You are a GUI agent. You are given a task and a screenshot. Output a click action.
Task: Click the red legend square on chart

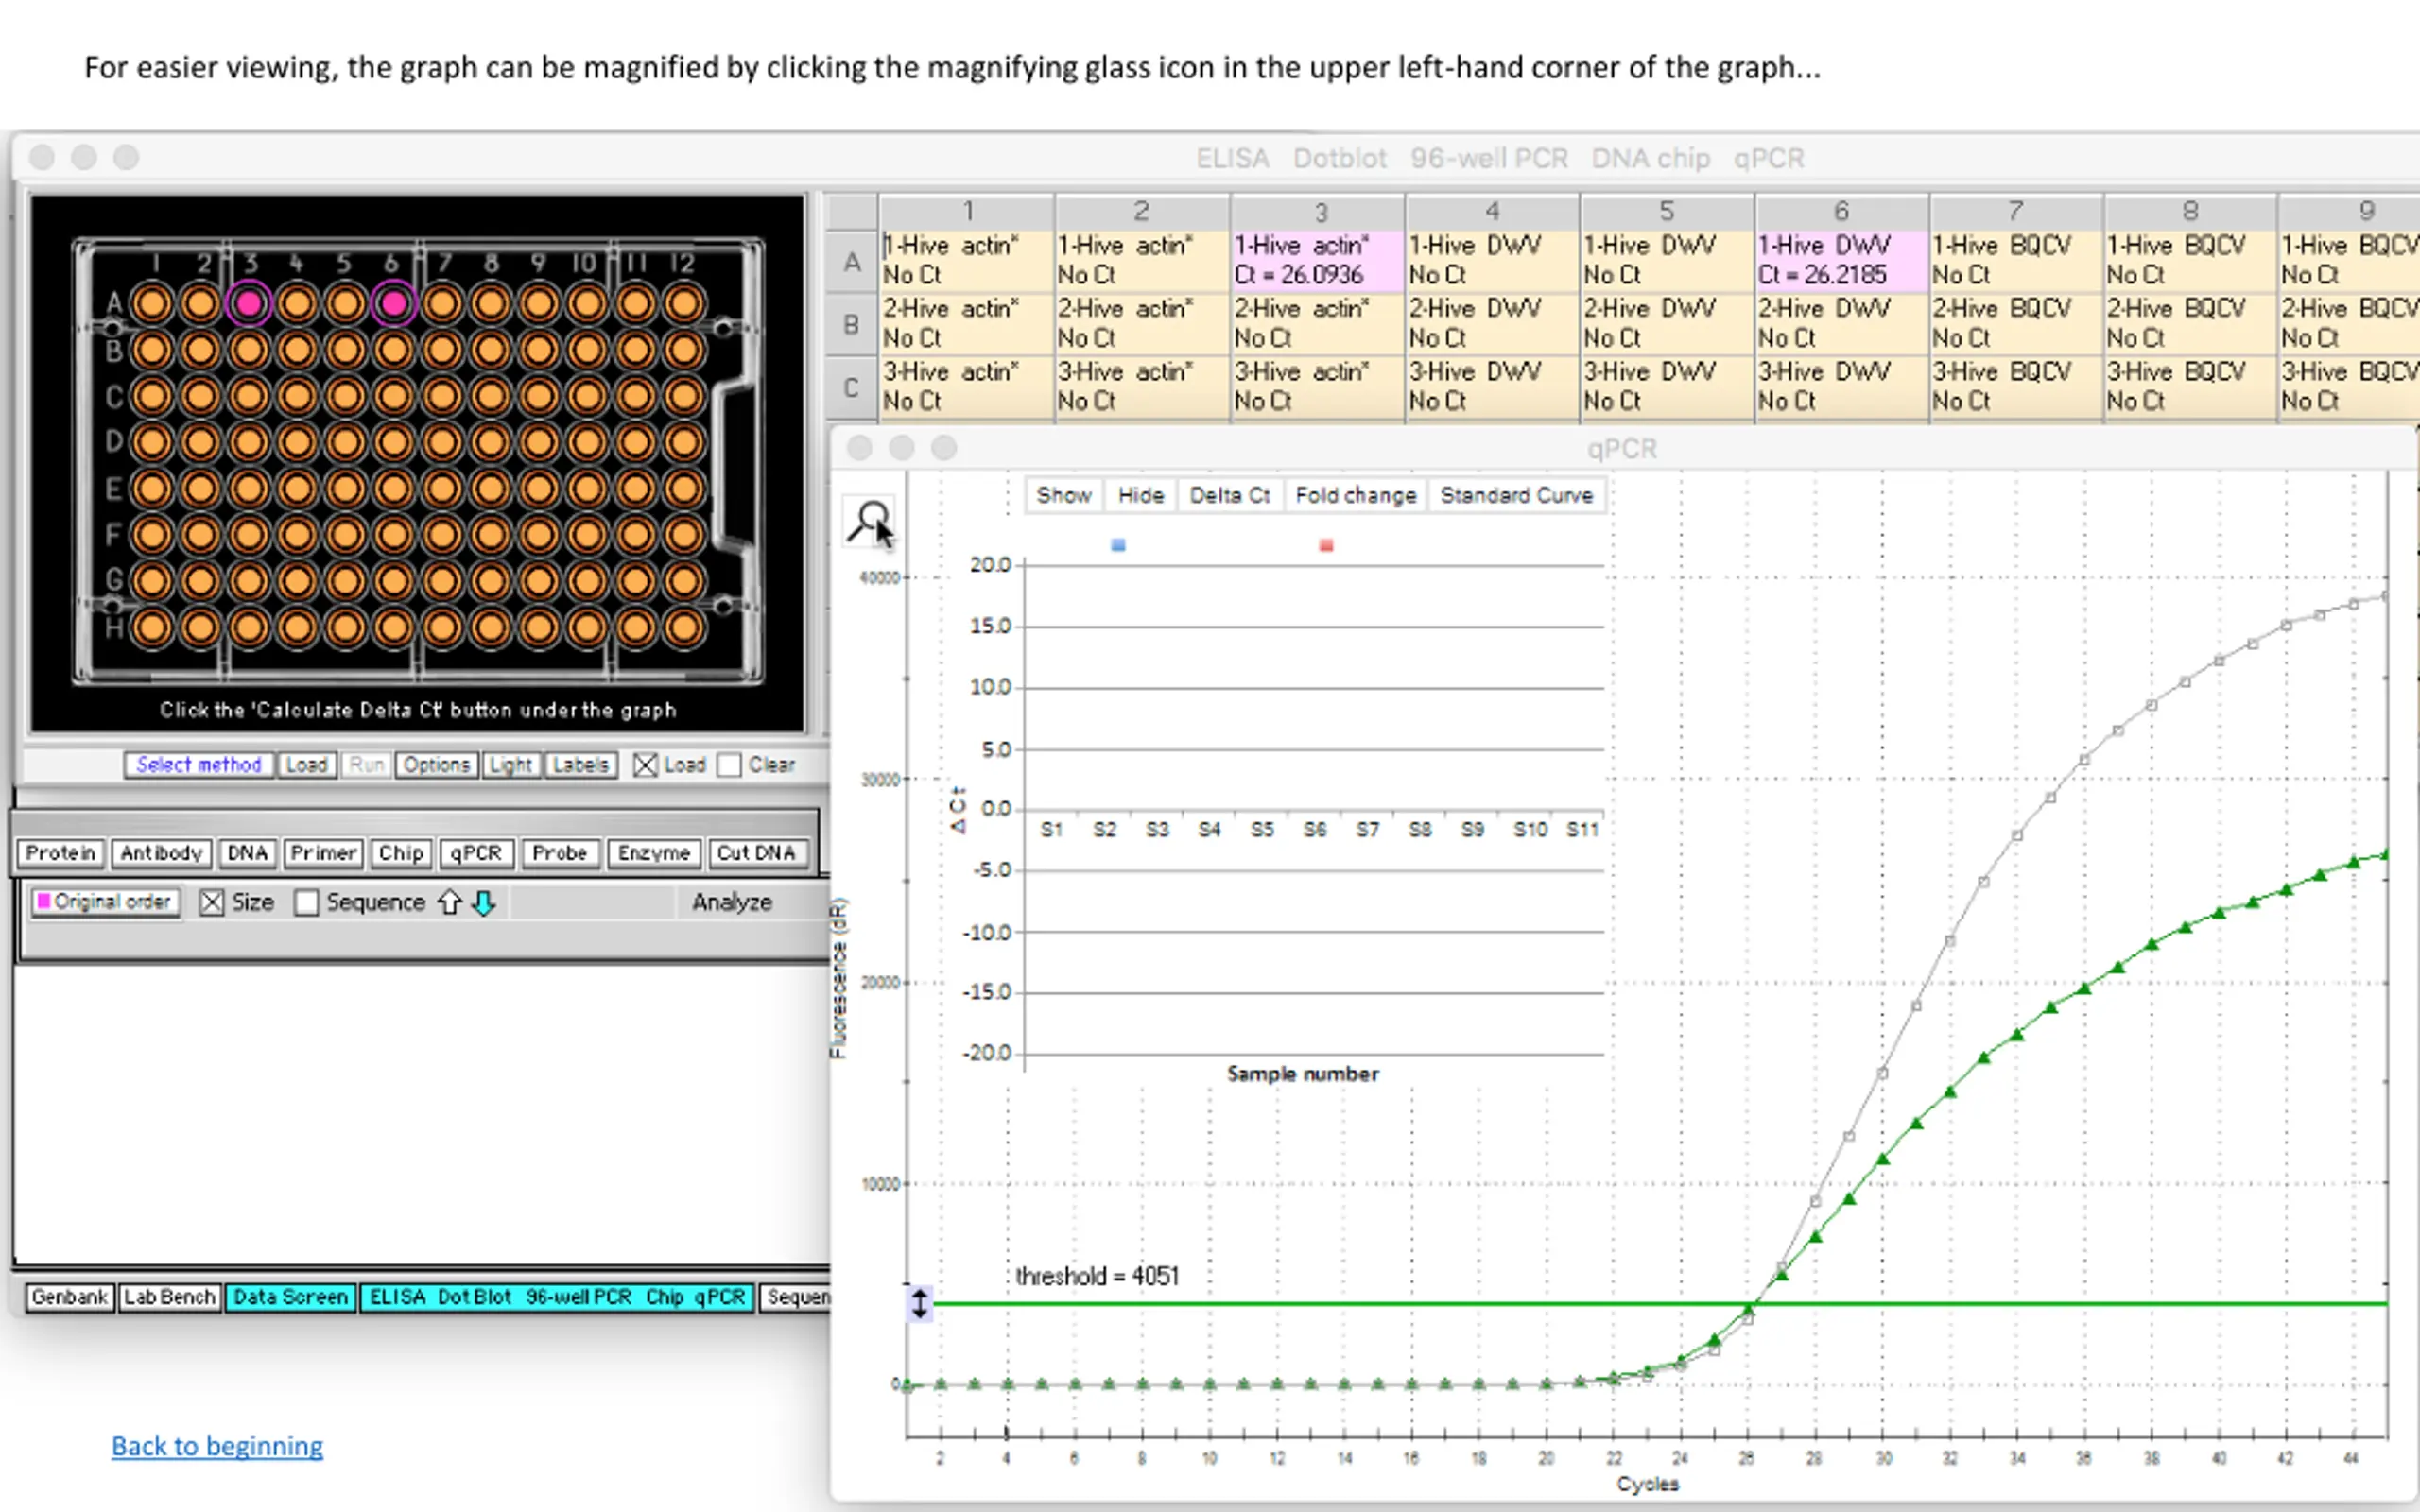point(1326,545)
